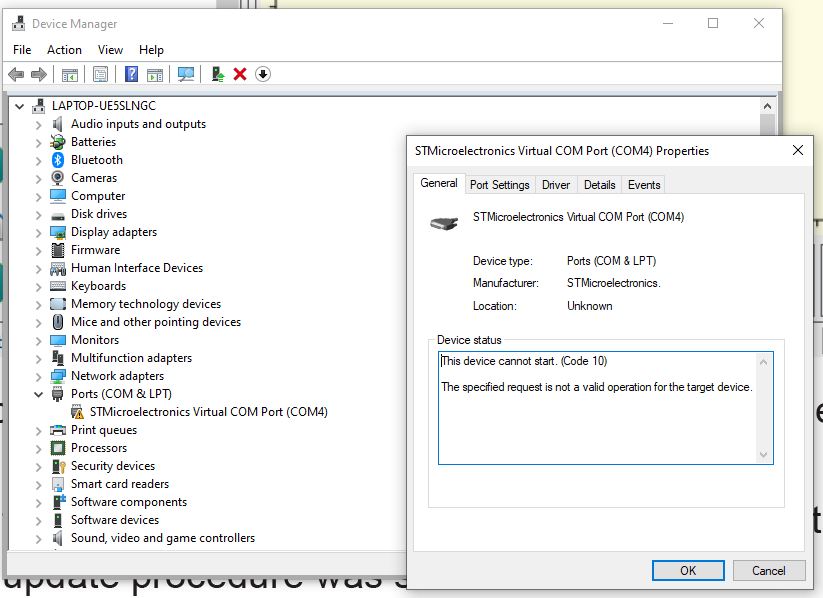Click red X Uninstall device icon
This screenshot has width=823, height=598.
pos(240,74)
